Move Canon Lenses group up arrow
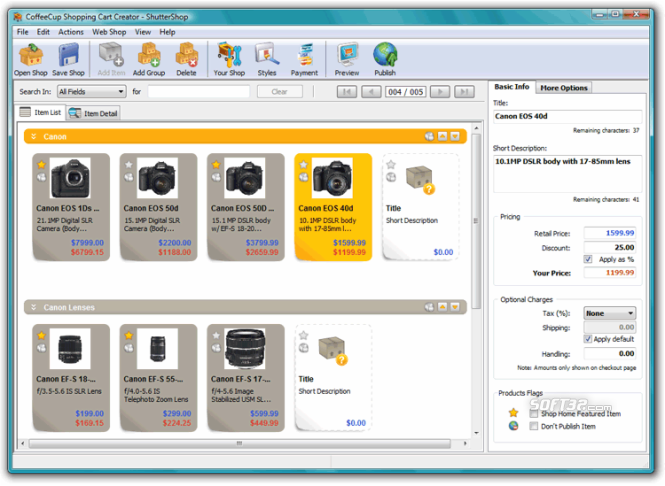 [x=442, y=307]
